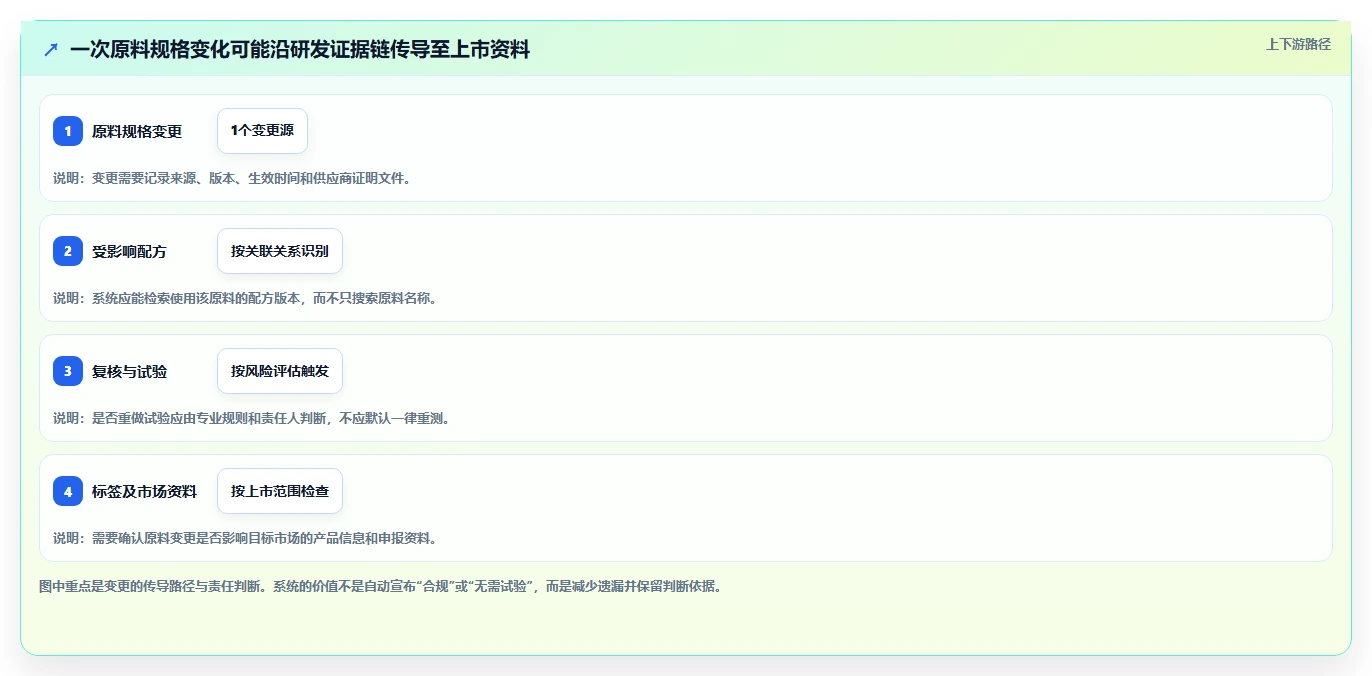Select the "标签及市场资料" step heading
The image size is (1372, 676).
pyautogui.click(x=144, y=491)
